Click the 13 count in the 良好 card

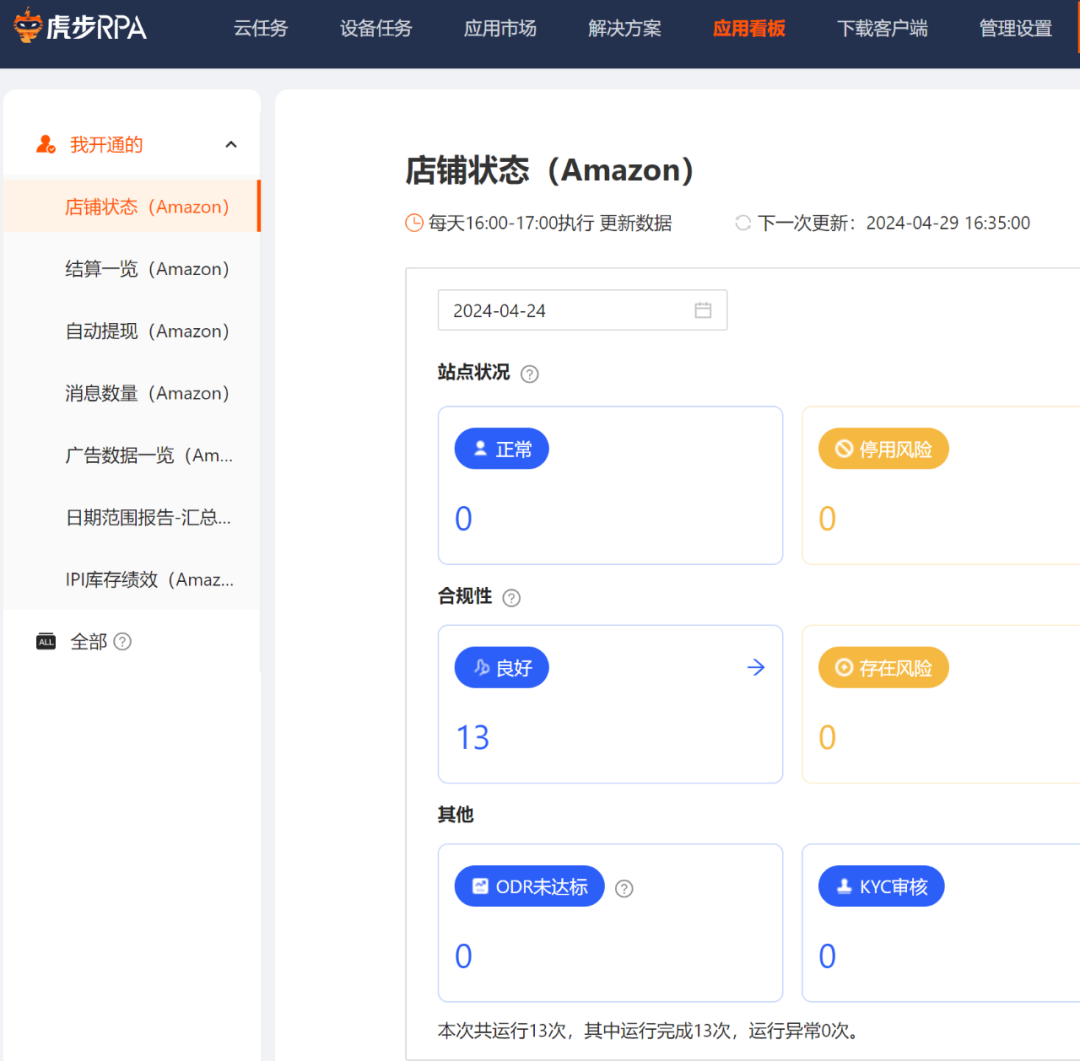click(x=472, y=737)
